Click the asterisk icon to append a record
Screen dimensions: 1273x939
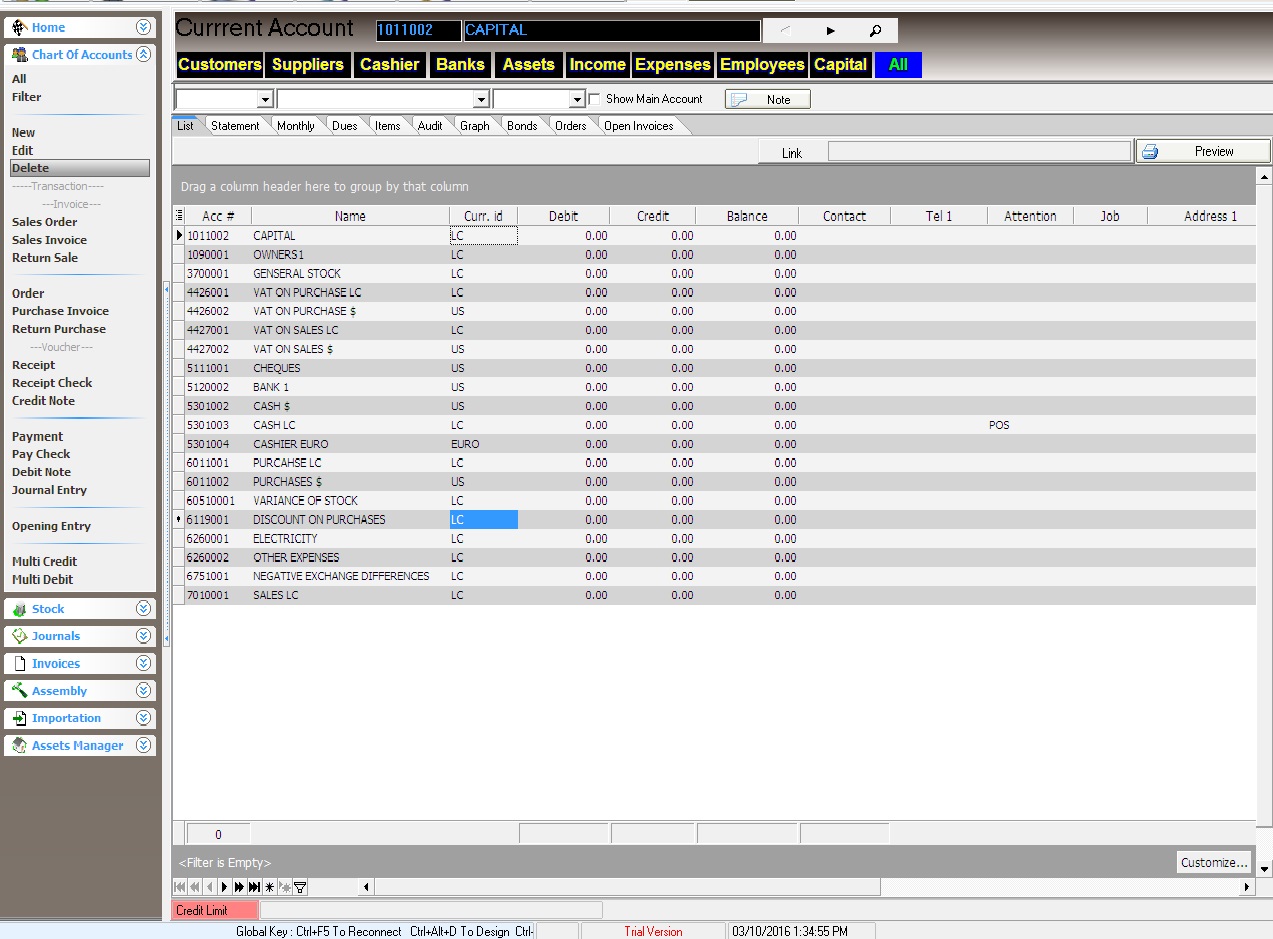pyautogui.click(x=269, y=887)
